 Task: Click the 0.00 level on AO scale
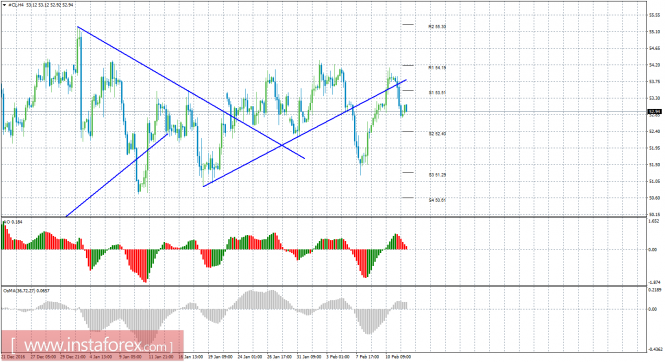[652, 250]
